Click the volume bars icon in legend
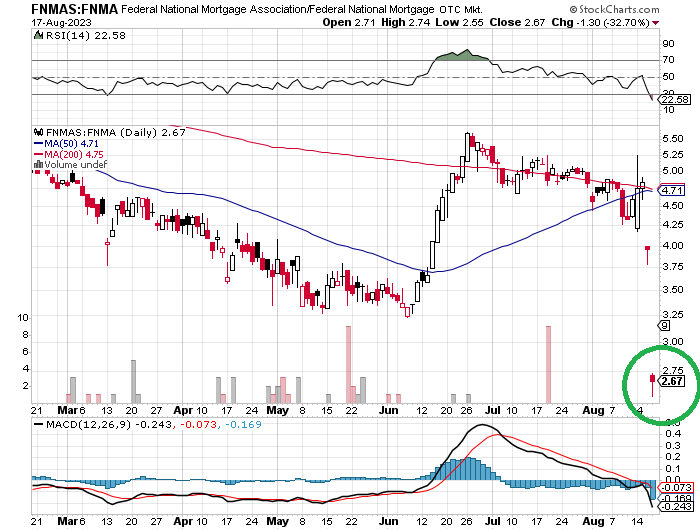Image resolution: width=700 pixels, height=530 pixels. (x=39, y=165)
